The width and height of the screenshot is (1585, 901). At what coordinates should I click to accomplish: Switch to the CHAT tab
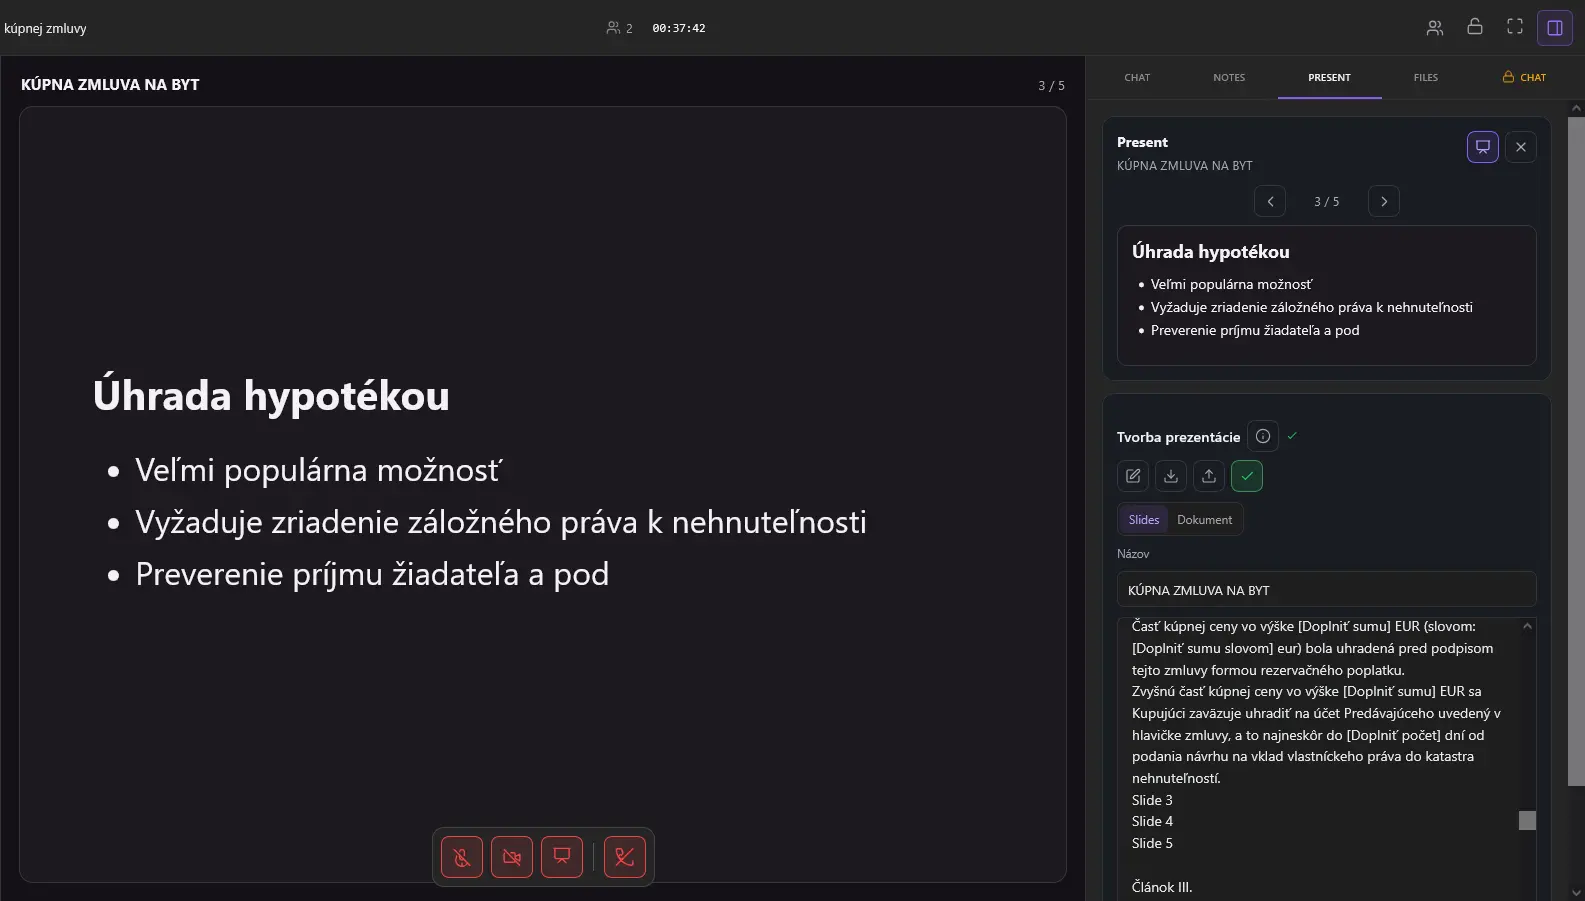click(x=1137, y=77)
